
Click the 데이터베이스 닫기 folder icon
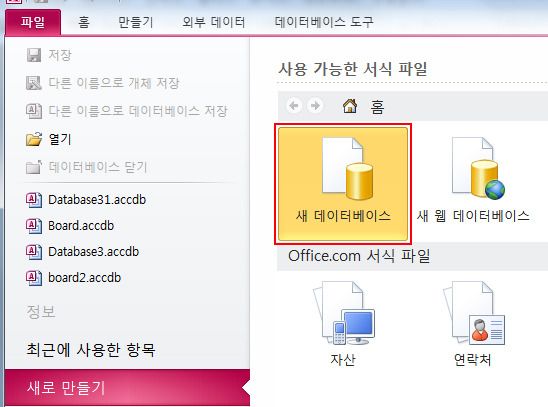[x=34, y=167]
